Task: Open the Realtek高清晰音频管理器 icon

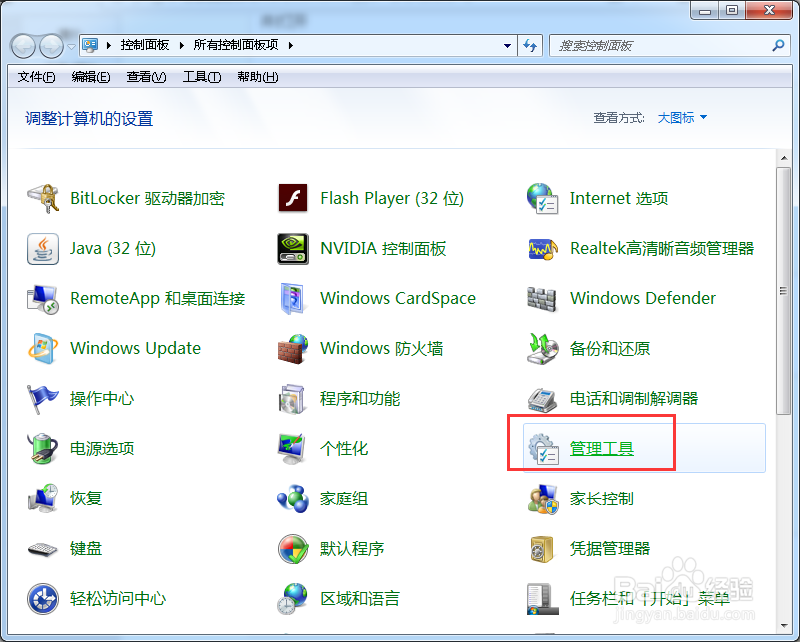Action: pos(542,249)
